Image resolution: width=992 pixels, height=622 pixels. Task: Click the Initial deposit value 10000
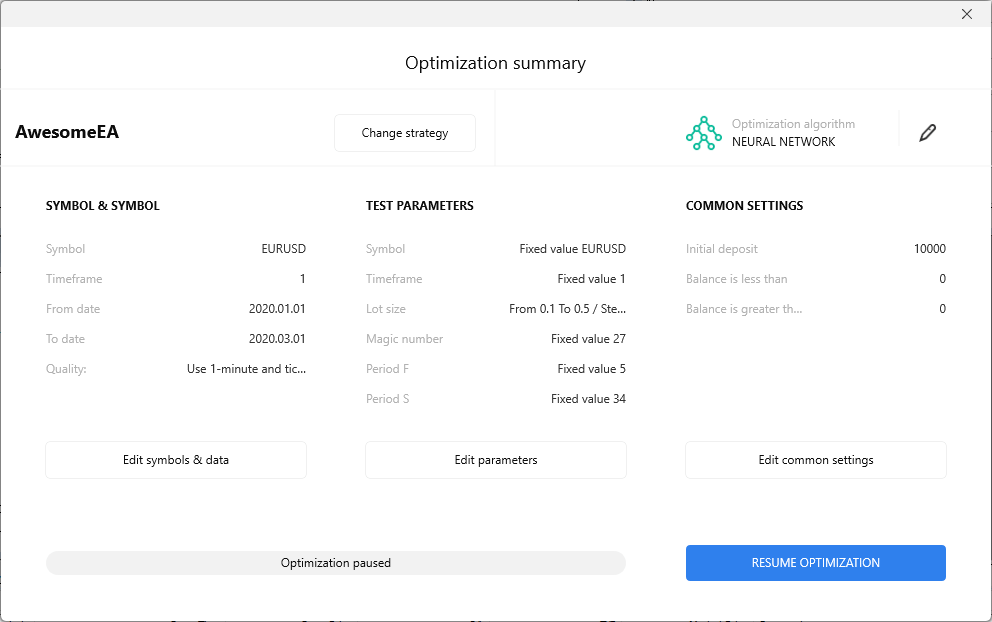click(929, 249)
